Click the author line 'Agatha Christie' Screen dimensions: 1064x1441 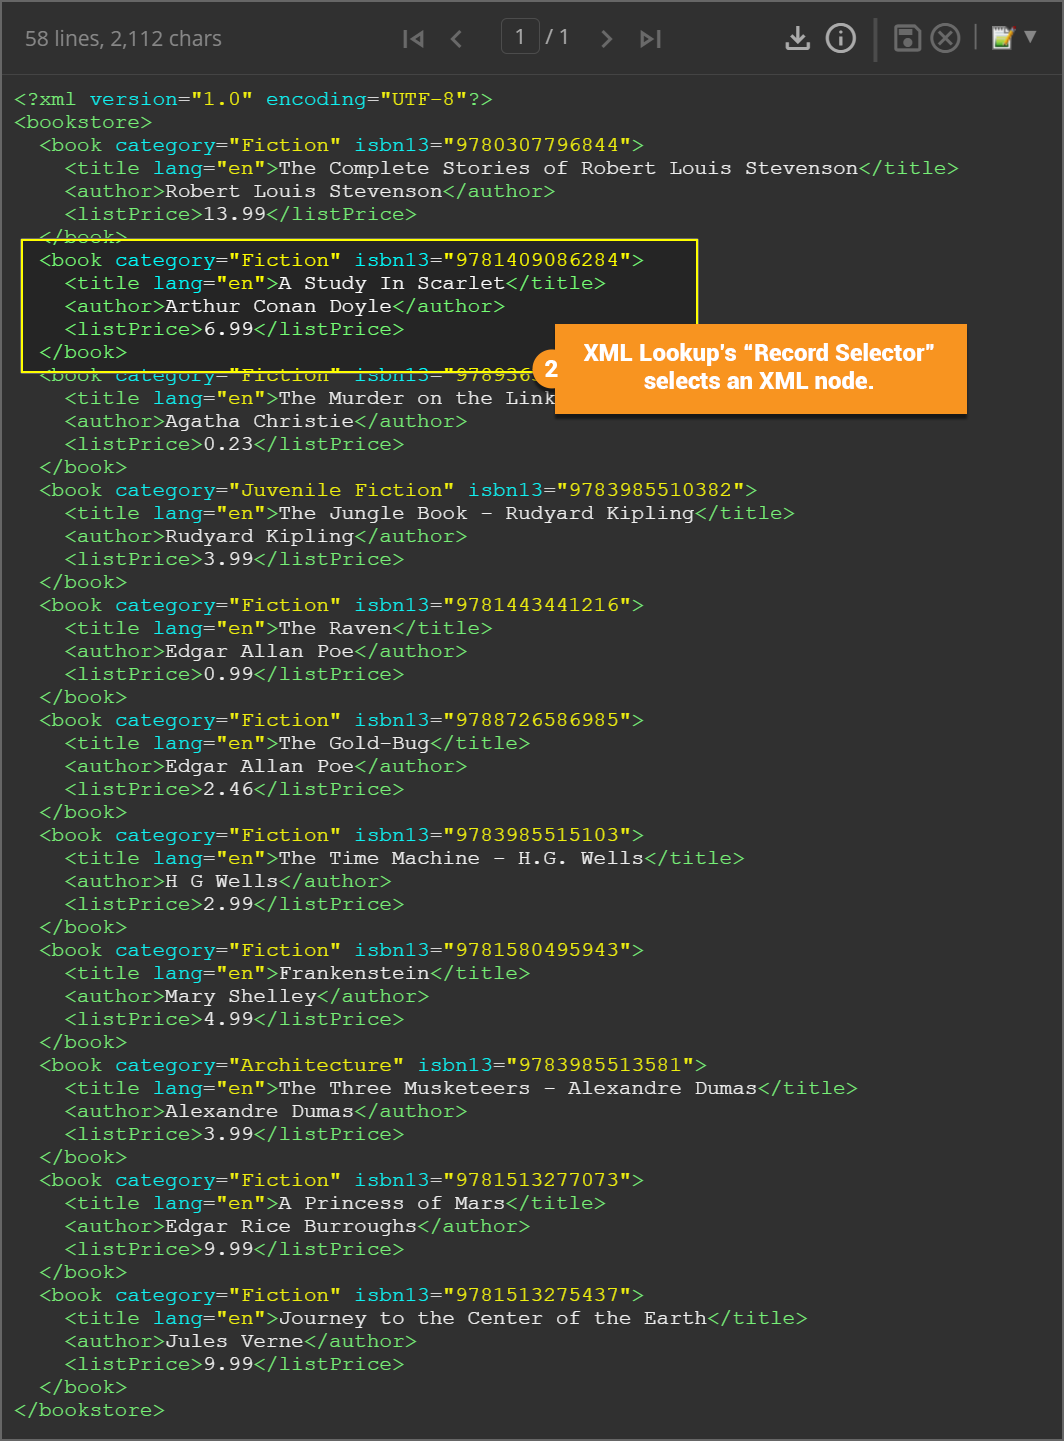click(266, 421)
